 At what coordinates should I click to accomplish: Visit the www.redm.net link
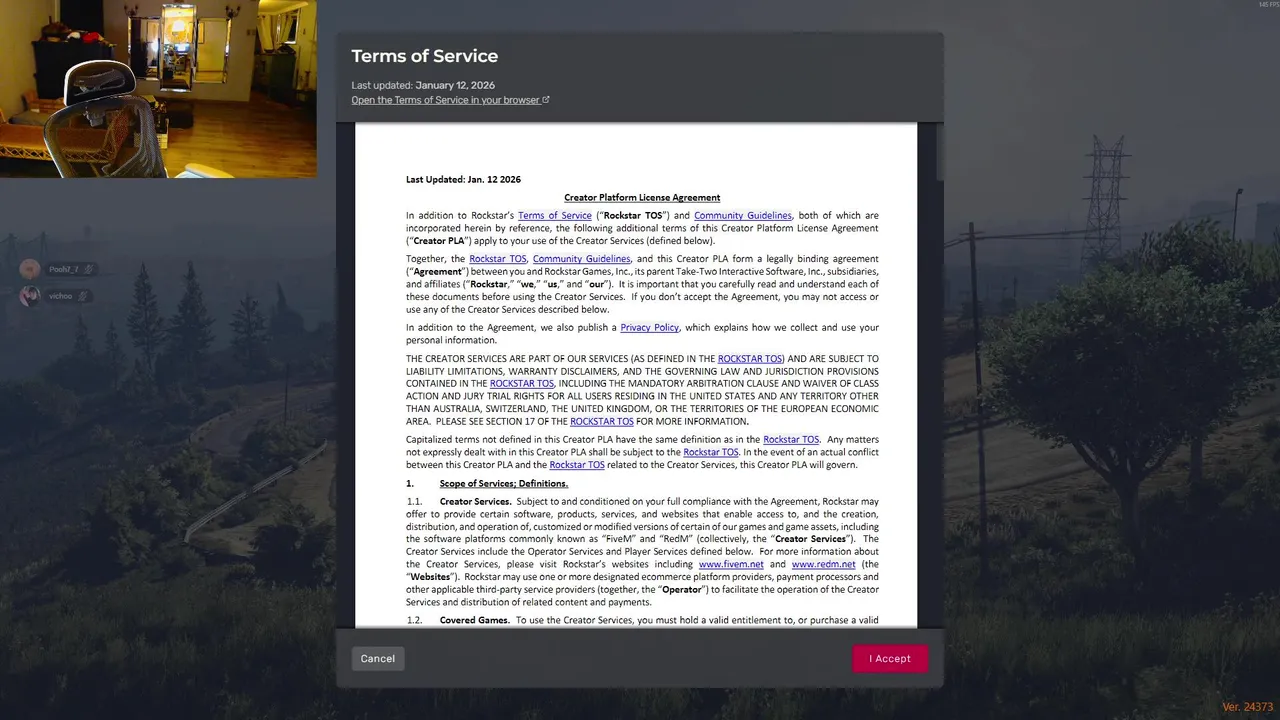[824, 565]
